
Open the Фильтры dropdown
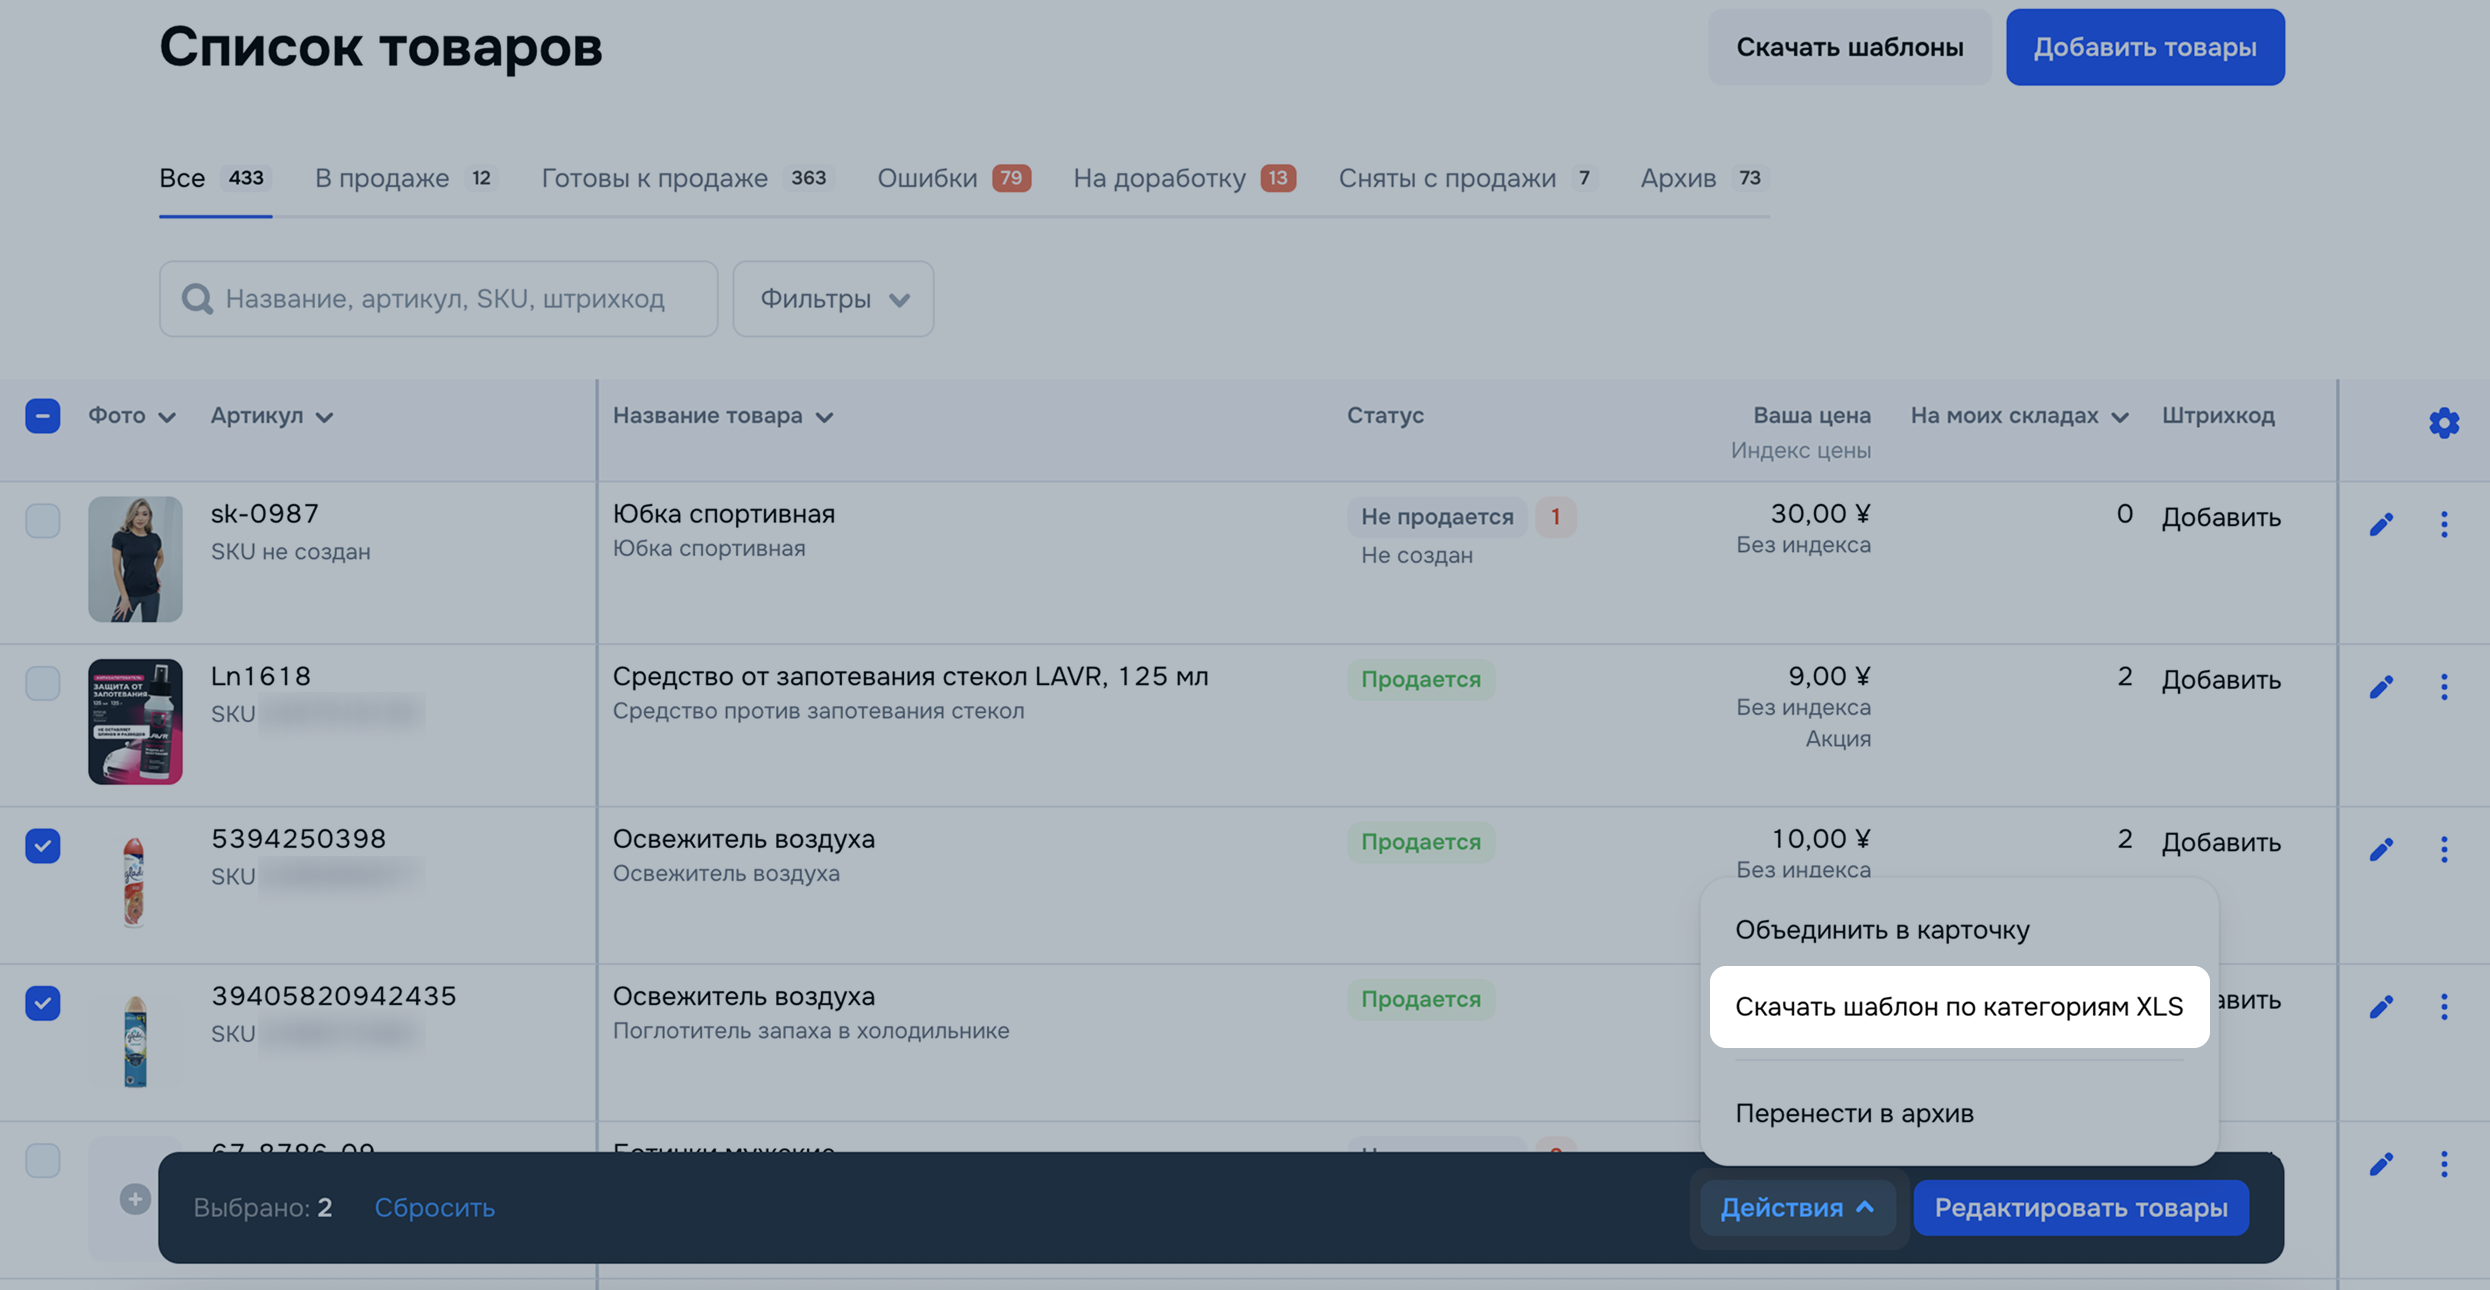[833, 299]
